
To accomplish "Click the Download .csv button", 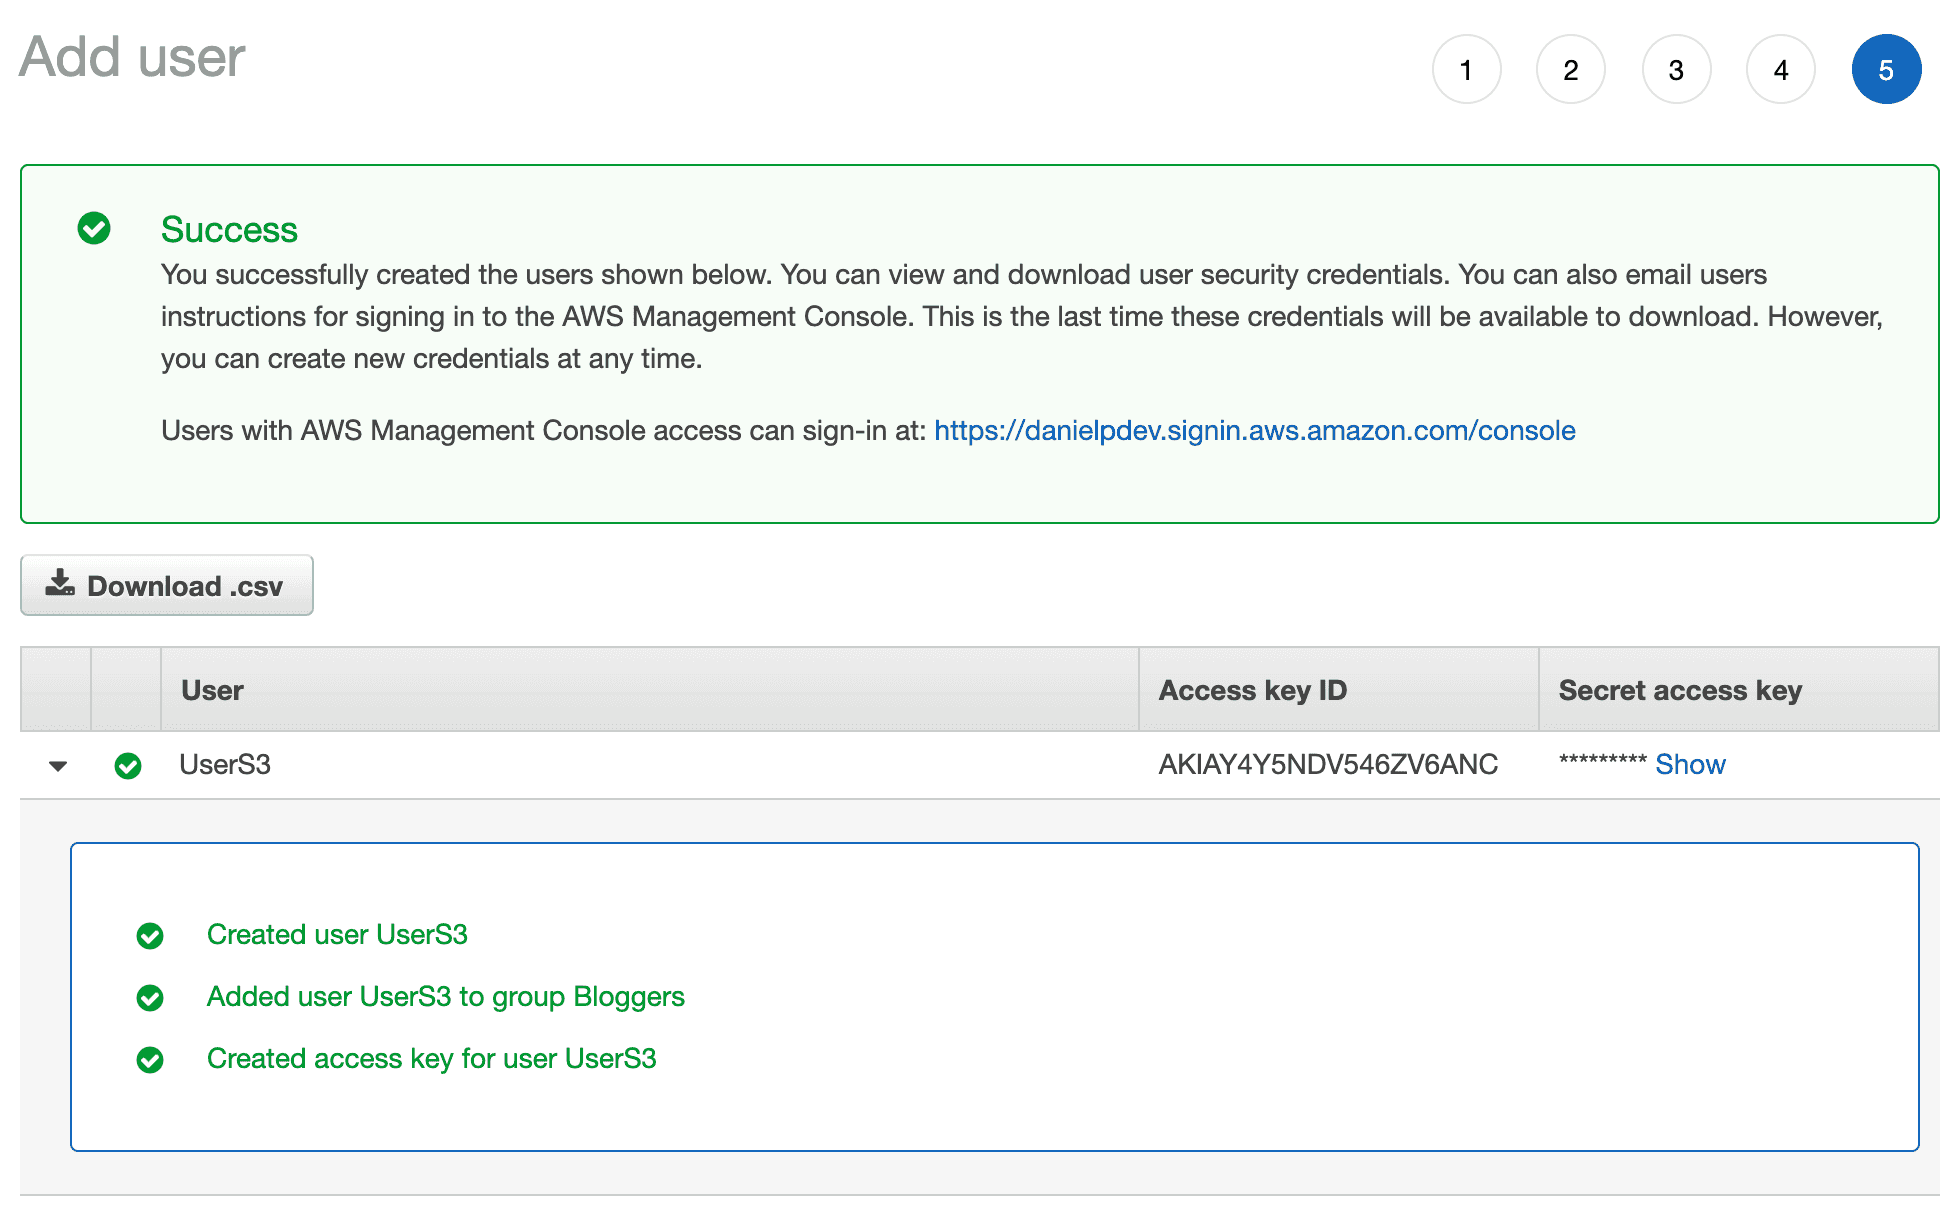I will pyautogui.click(x=167, y=585).
